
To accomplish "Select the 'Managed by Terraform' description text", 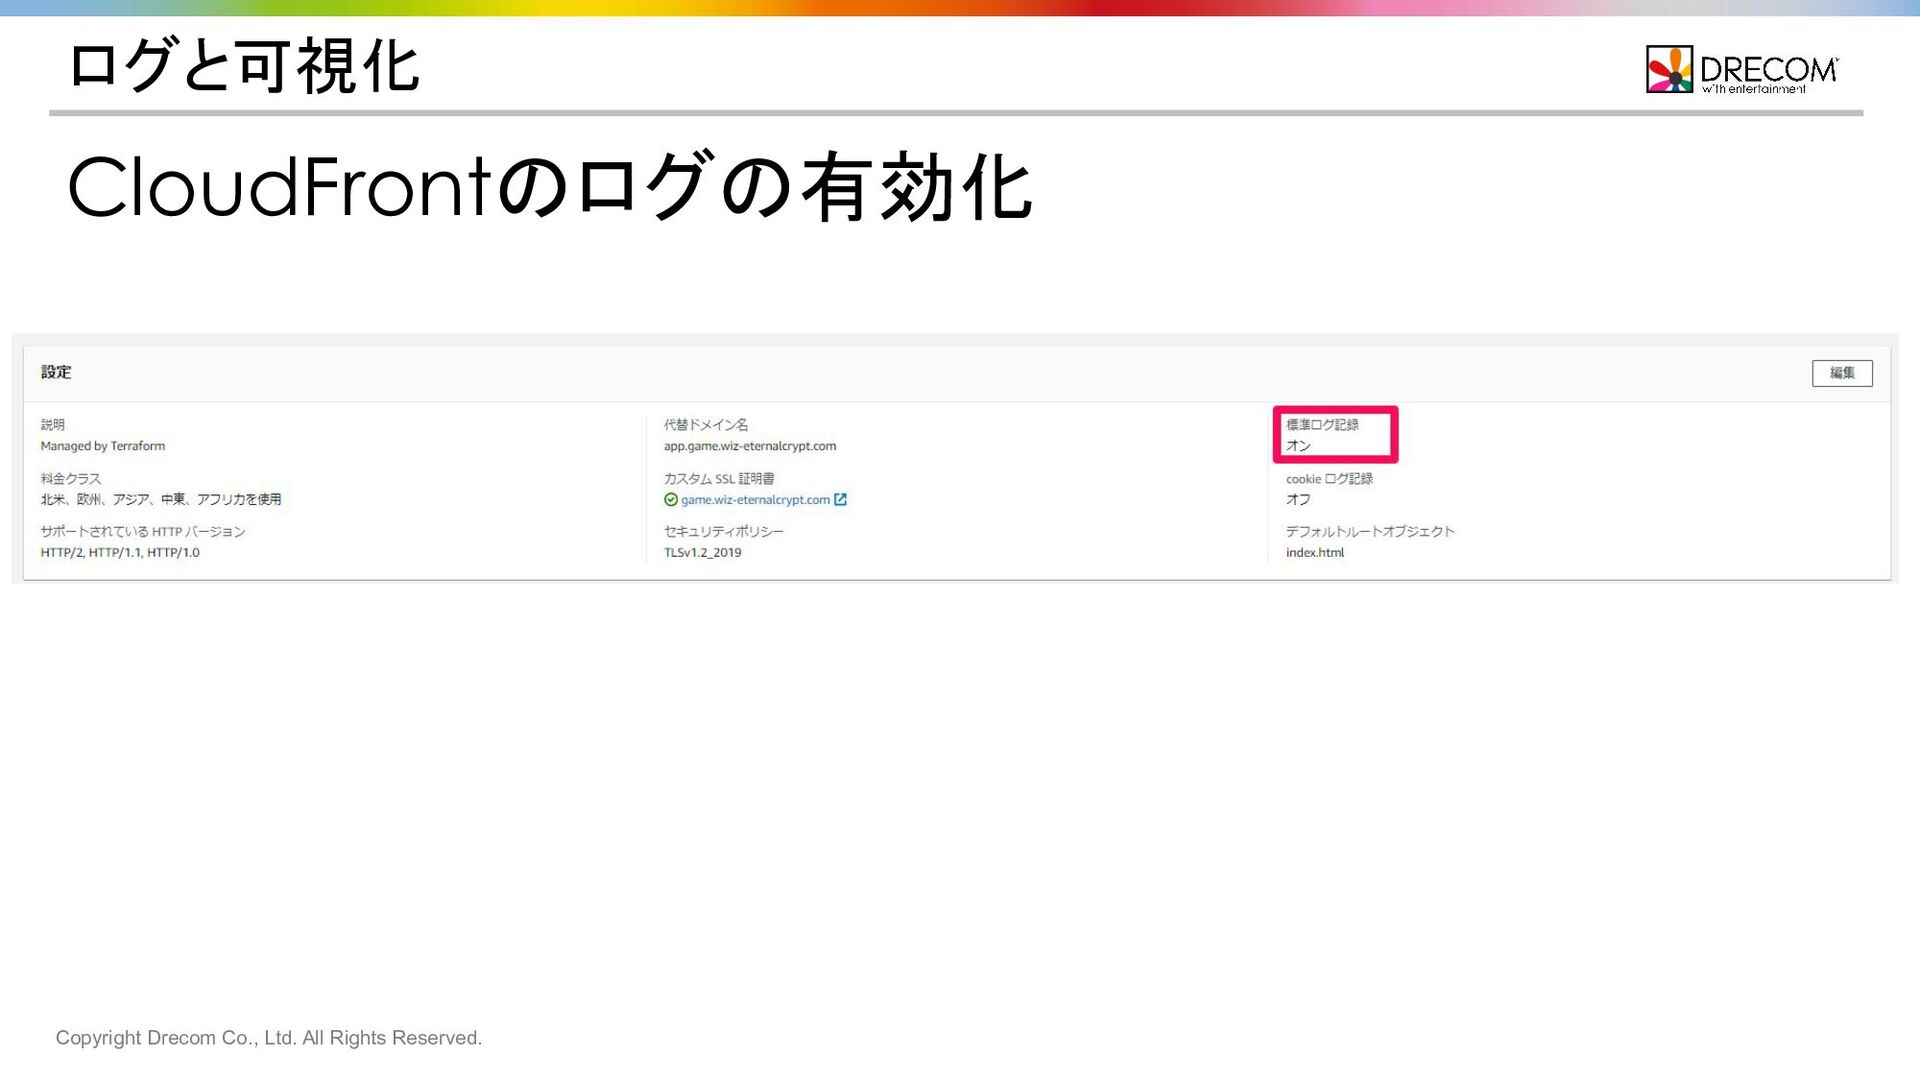I will coord(103,446).
